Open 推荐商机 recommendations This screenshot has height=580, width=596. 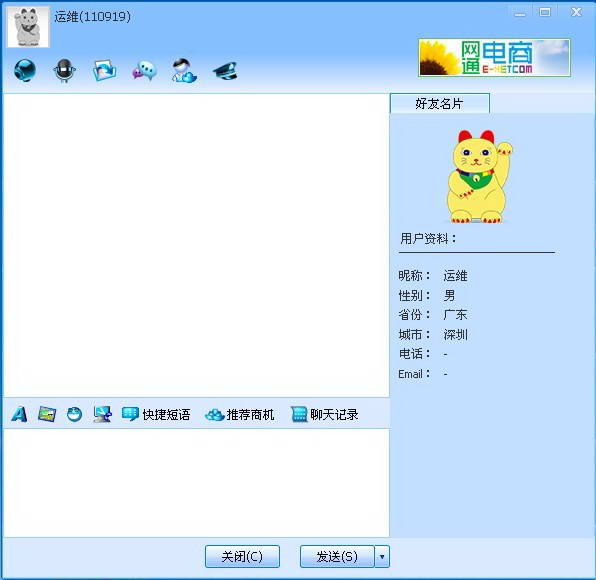[x=239, y=414]
